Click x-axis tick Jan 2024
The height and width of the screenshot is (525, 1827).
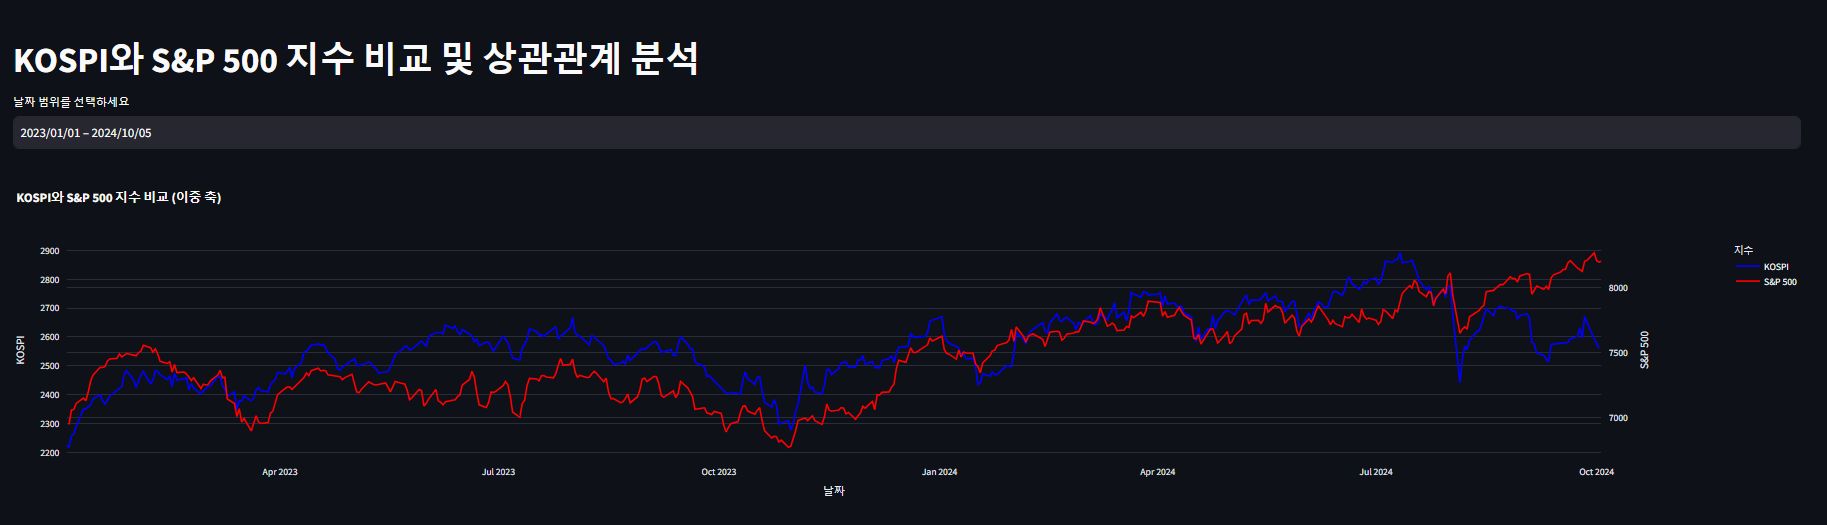pos(940,472)
